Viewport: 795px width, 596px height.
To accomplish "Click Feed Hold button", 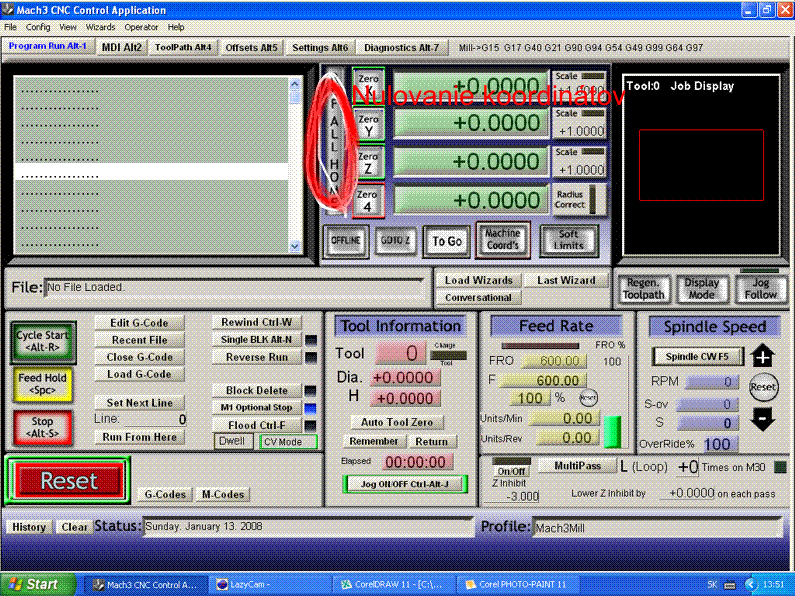I will [43, 384].
